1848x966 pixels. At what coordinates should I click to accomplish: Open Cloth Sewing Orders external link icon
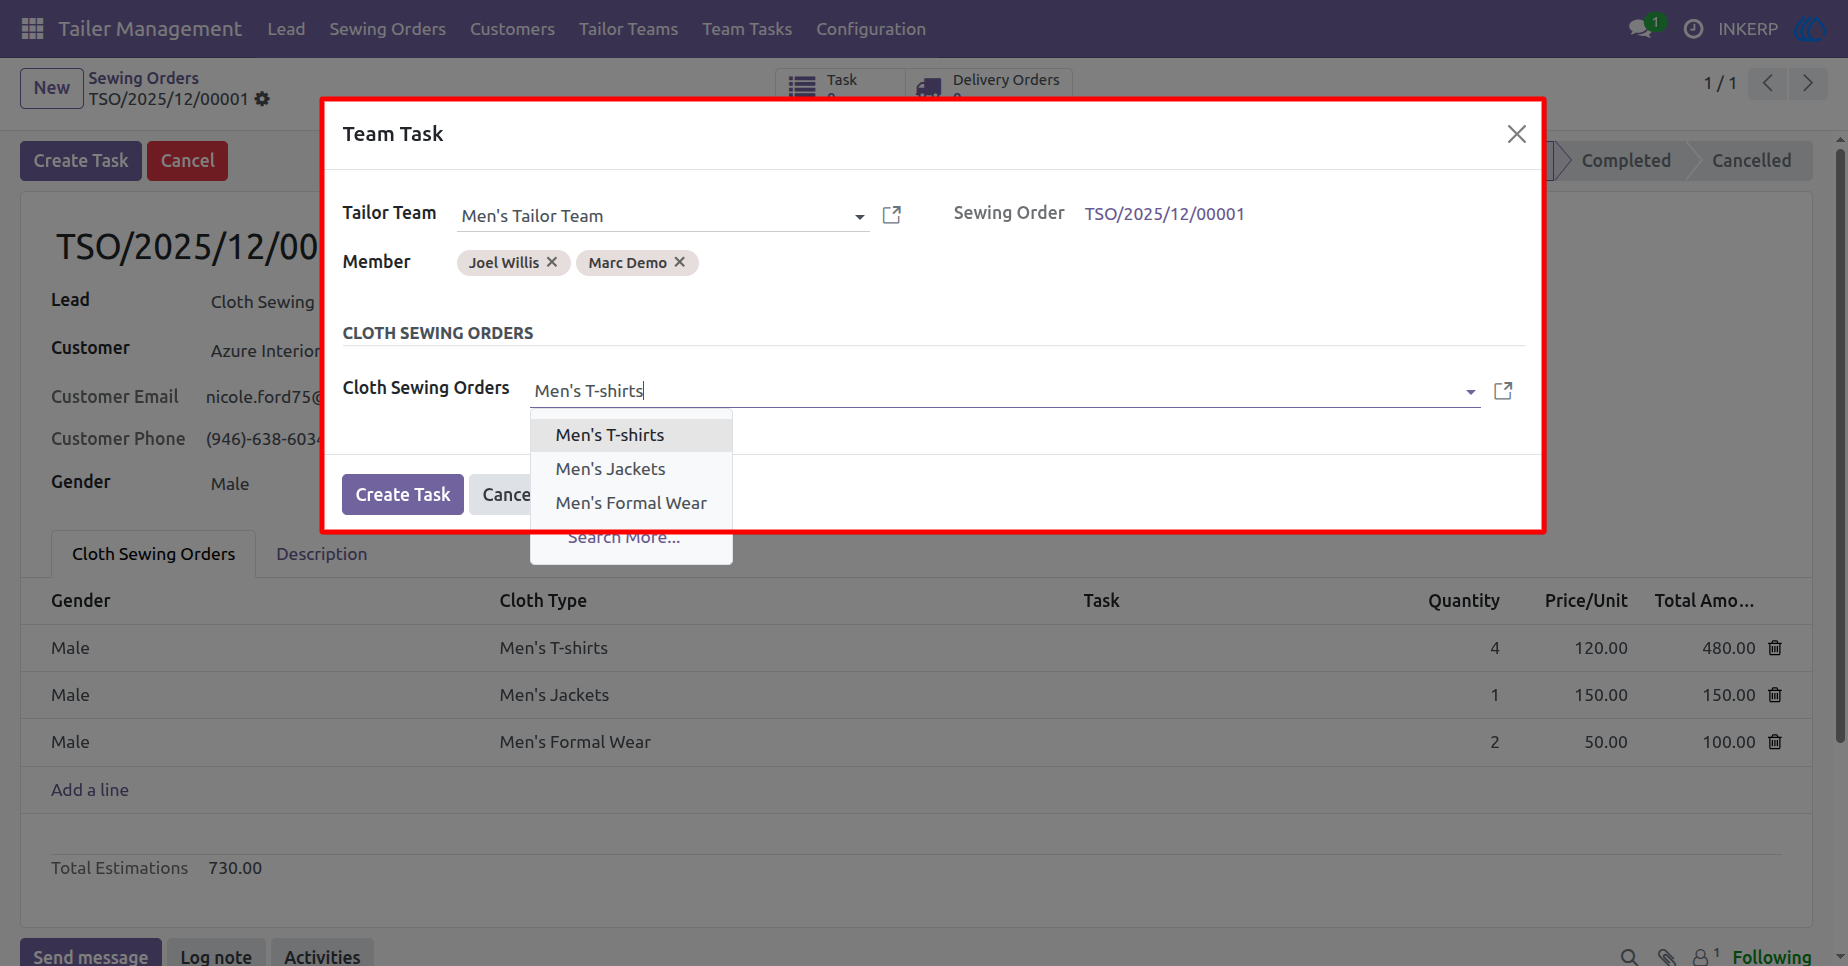(x=1503, y=391)
